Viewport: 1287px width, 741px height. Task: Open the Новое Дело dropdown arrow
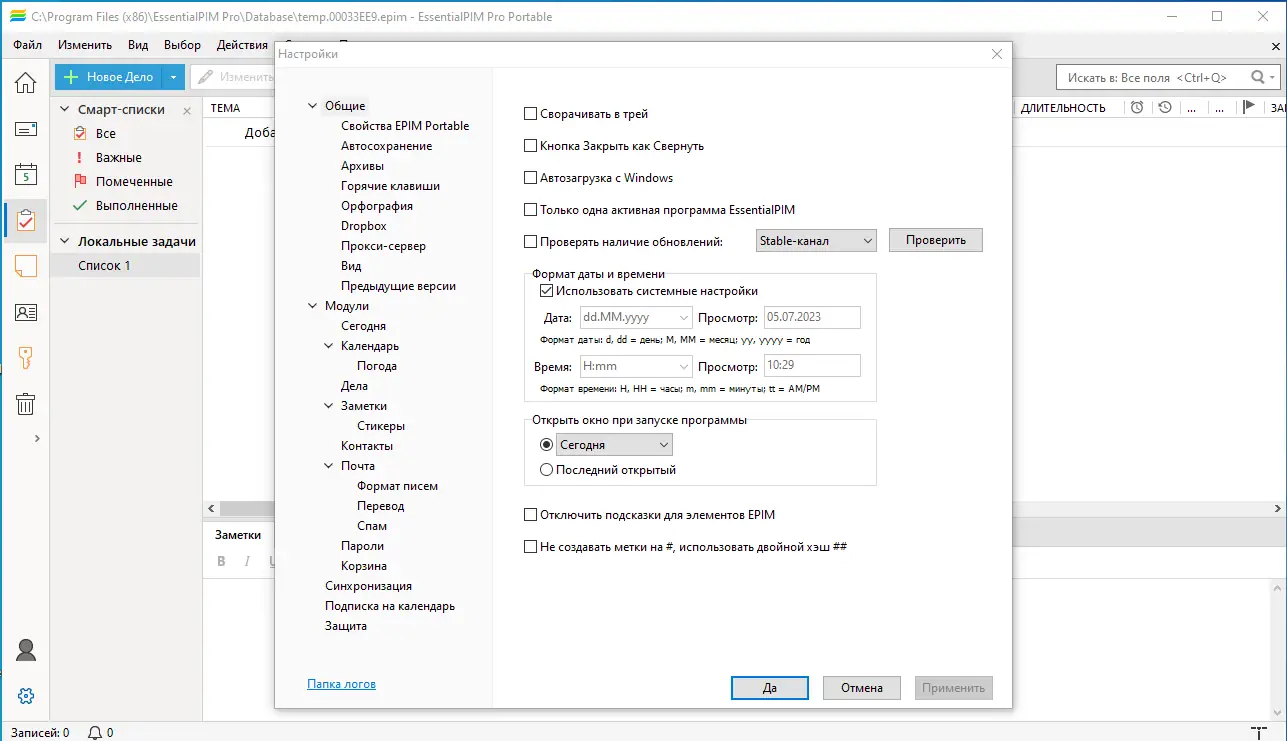[x=173, y=77]
